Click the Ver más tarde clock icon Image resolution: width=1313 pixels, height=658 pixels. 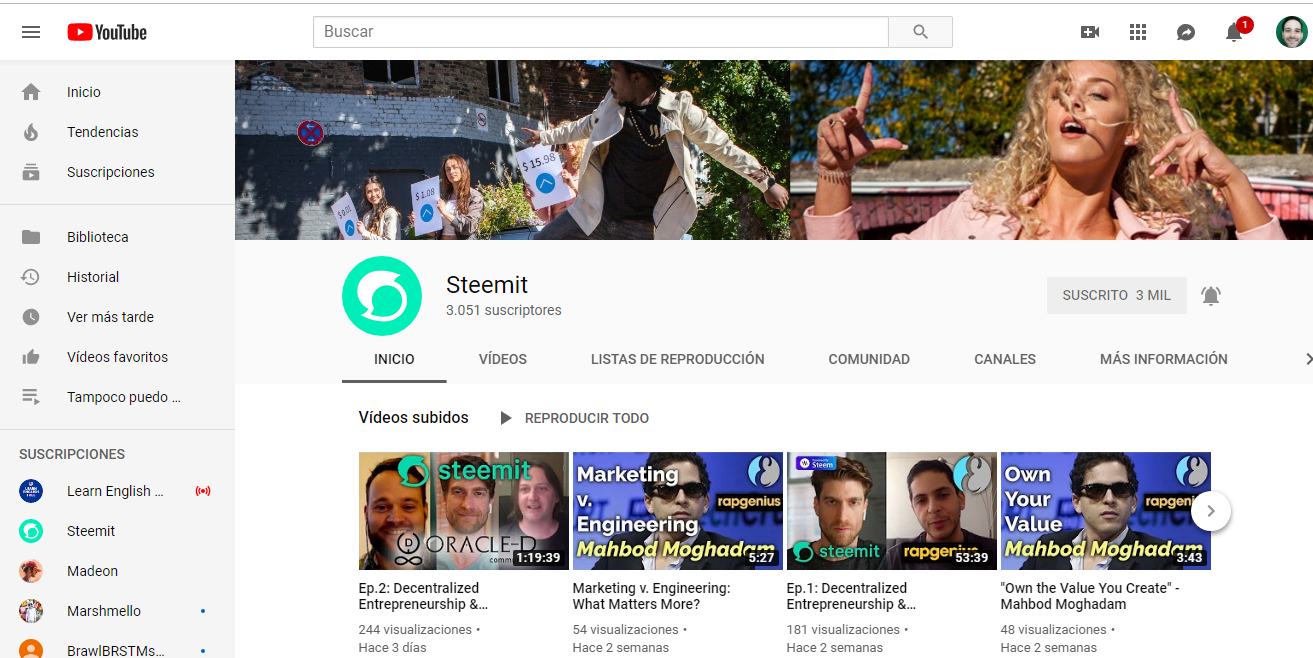(31, 317)
